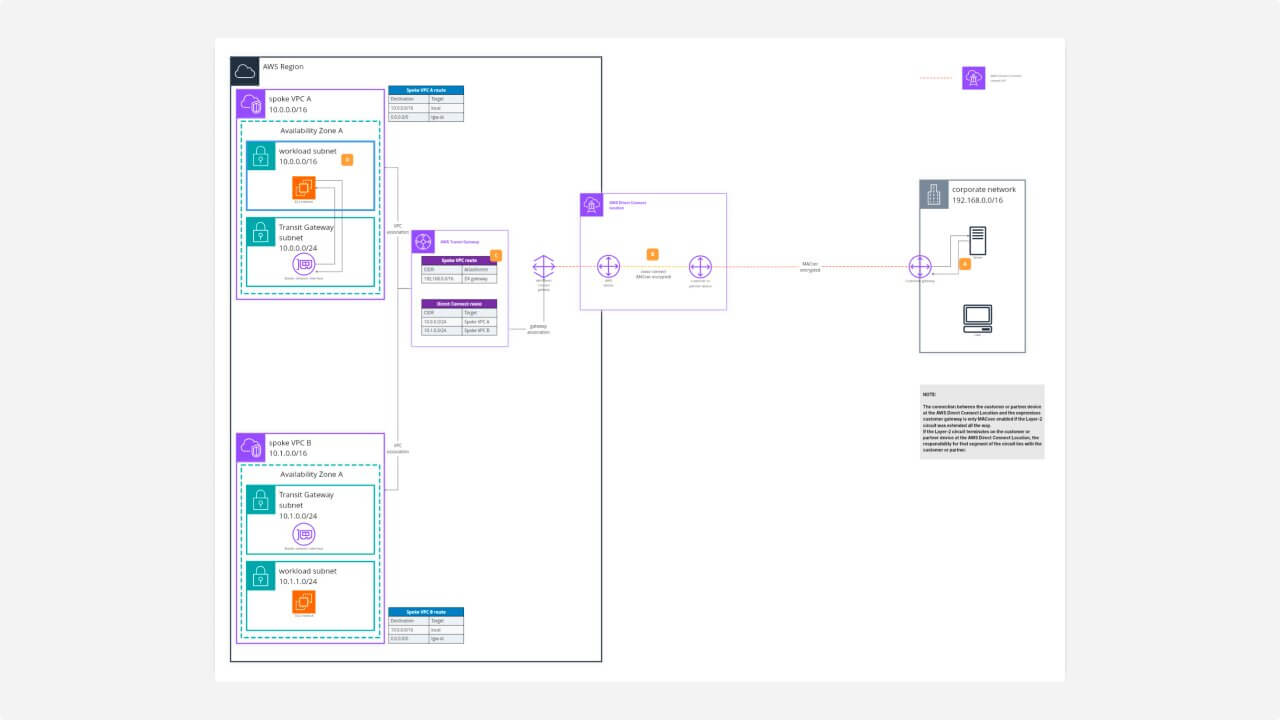1280x720 pixels.
Task: Select the spoke VPC B cloud icon
Action: point(251,448)
